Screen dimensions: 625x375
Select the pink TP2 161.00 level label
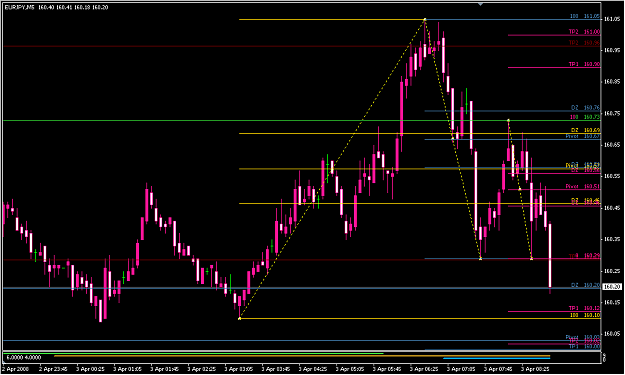pyautogui.click(x=584, y=31)
